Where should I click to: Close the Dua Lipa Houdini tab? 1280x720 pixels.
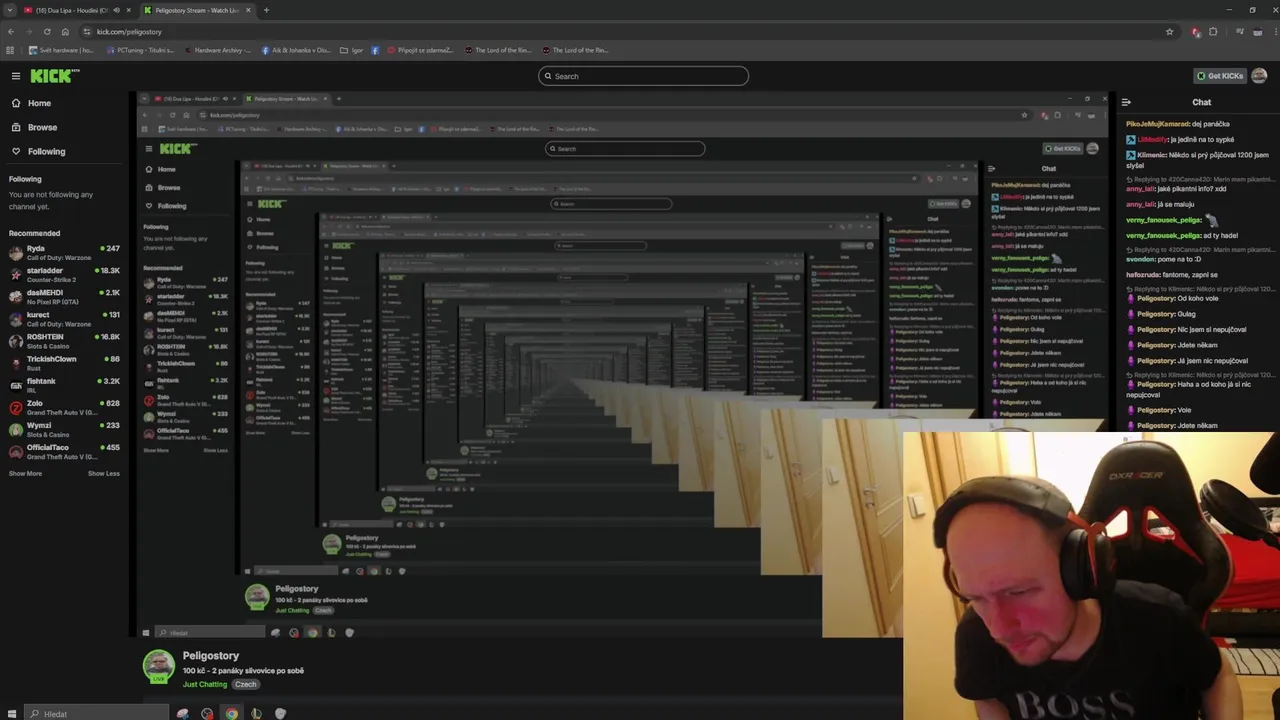click(x=128, y=10)
